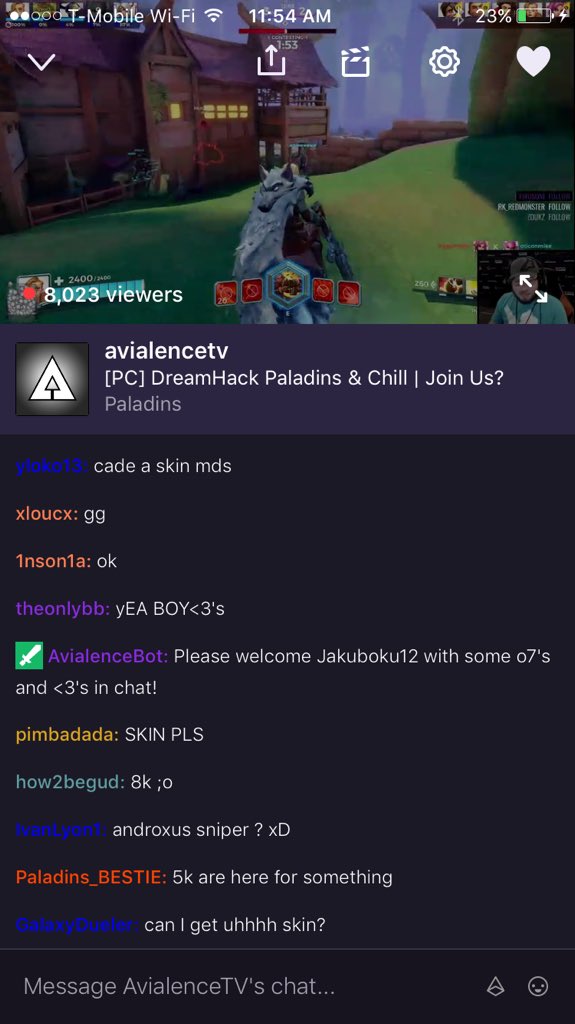
Task: Open the bits icon in chat box
Action: 495,986
